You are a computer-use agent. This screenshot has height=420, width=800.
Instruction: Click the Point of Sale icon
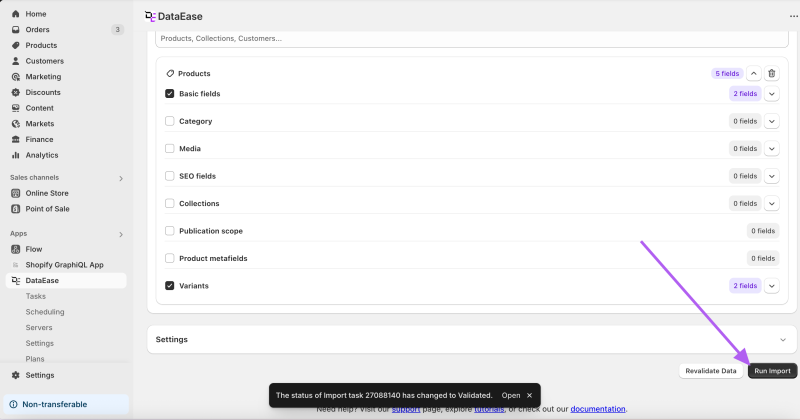click(16, 209)
